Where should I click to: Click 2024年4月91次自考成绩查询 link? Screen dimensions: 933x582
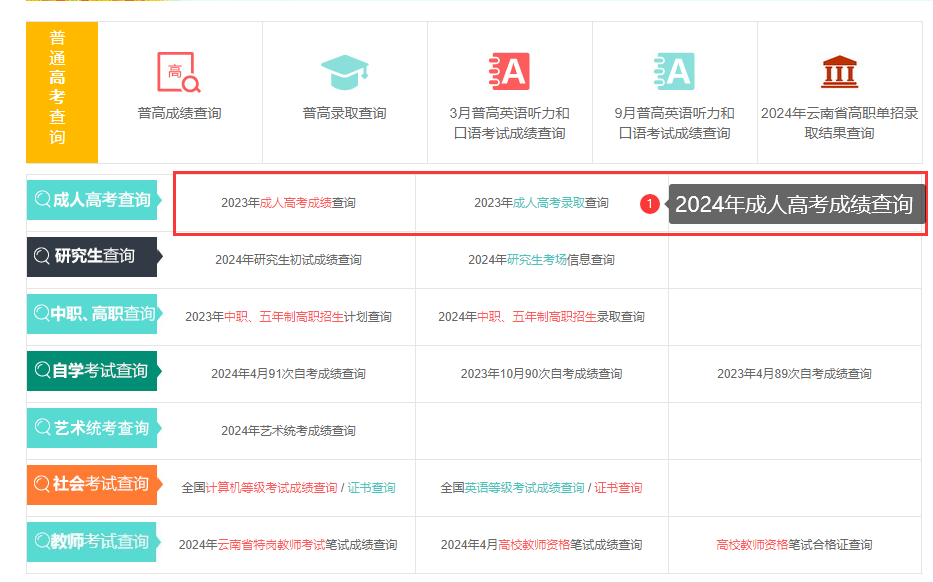coord(288,374)
